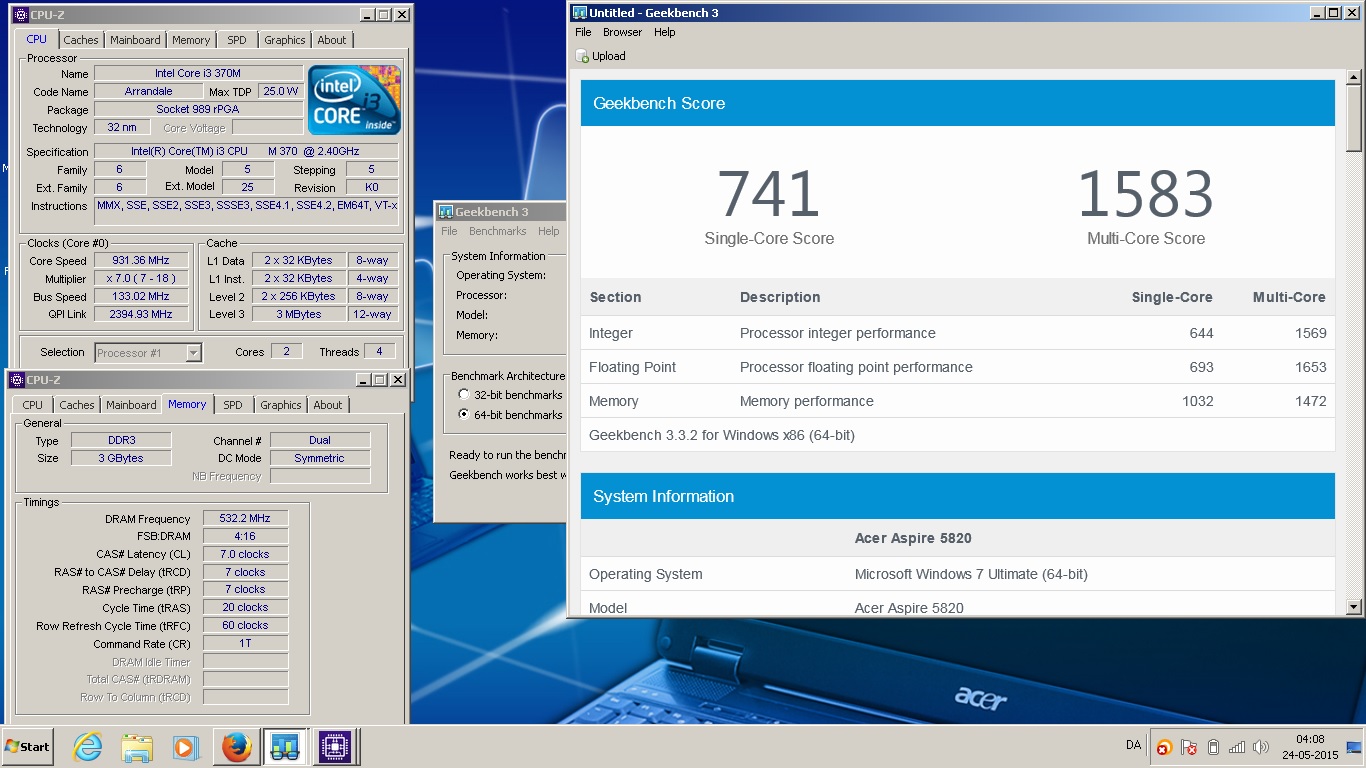Click the CPU-Z title bar icon showing Processor
This screenshot has height=768, width=1366.
(19, 15)
